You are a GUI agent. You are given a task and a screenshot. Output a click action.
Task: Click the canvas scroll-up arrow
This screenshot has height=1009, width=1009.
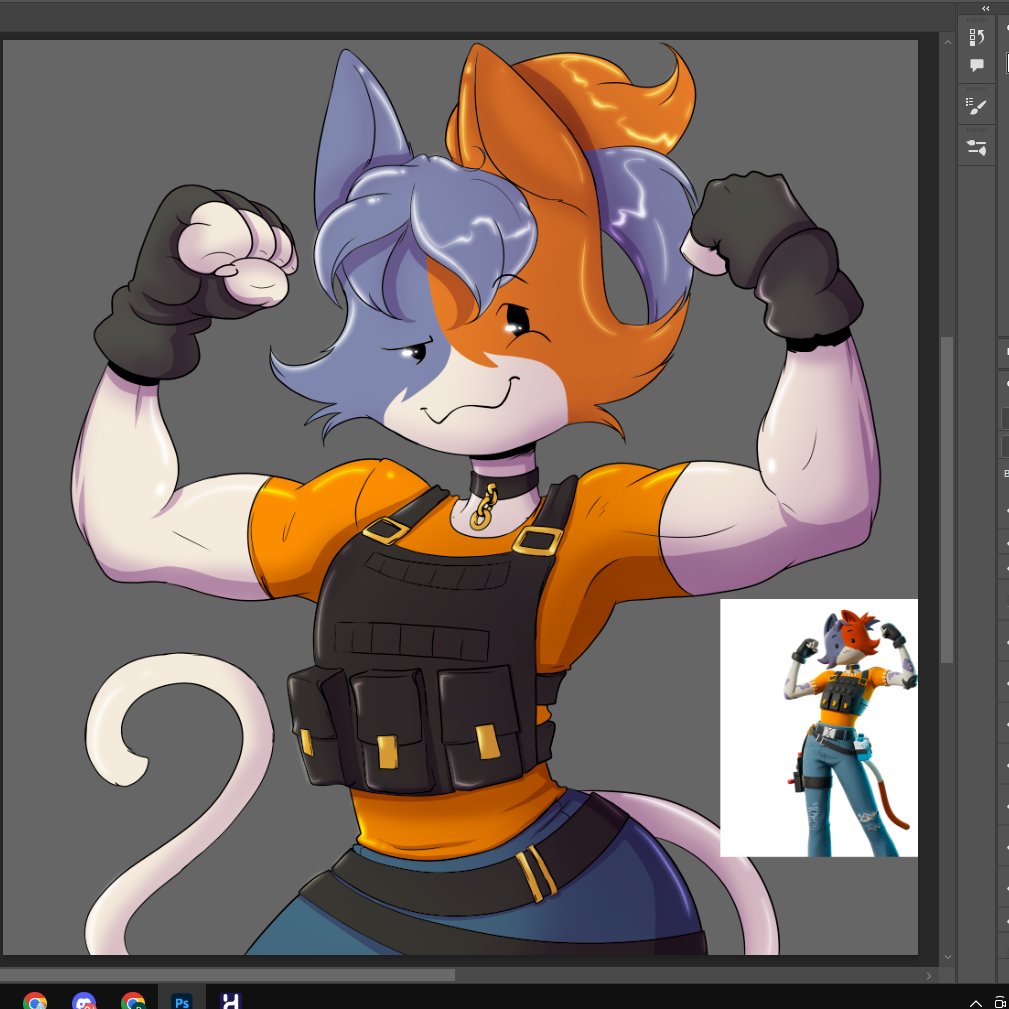pyautogui.click(x=947, y=42)
